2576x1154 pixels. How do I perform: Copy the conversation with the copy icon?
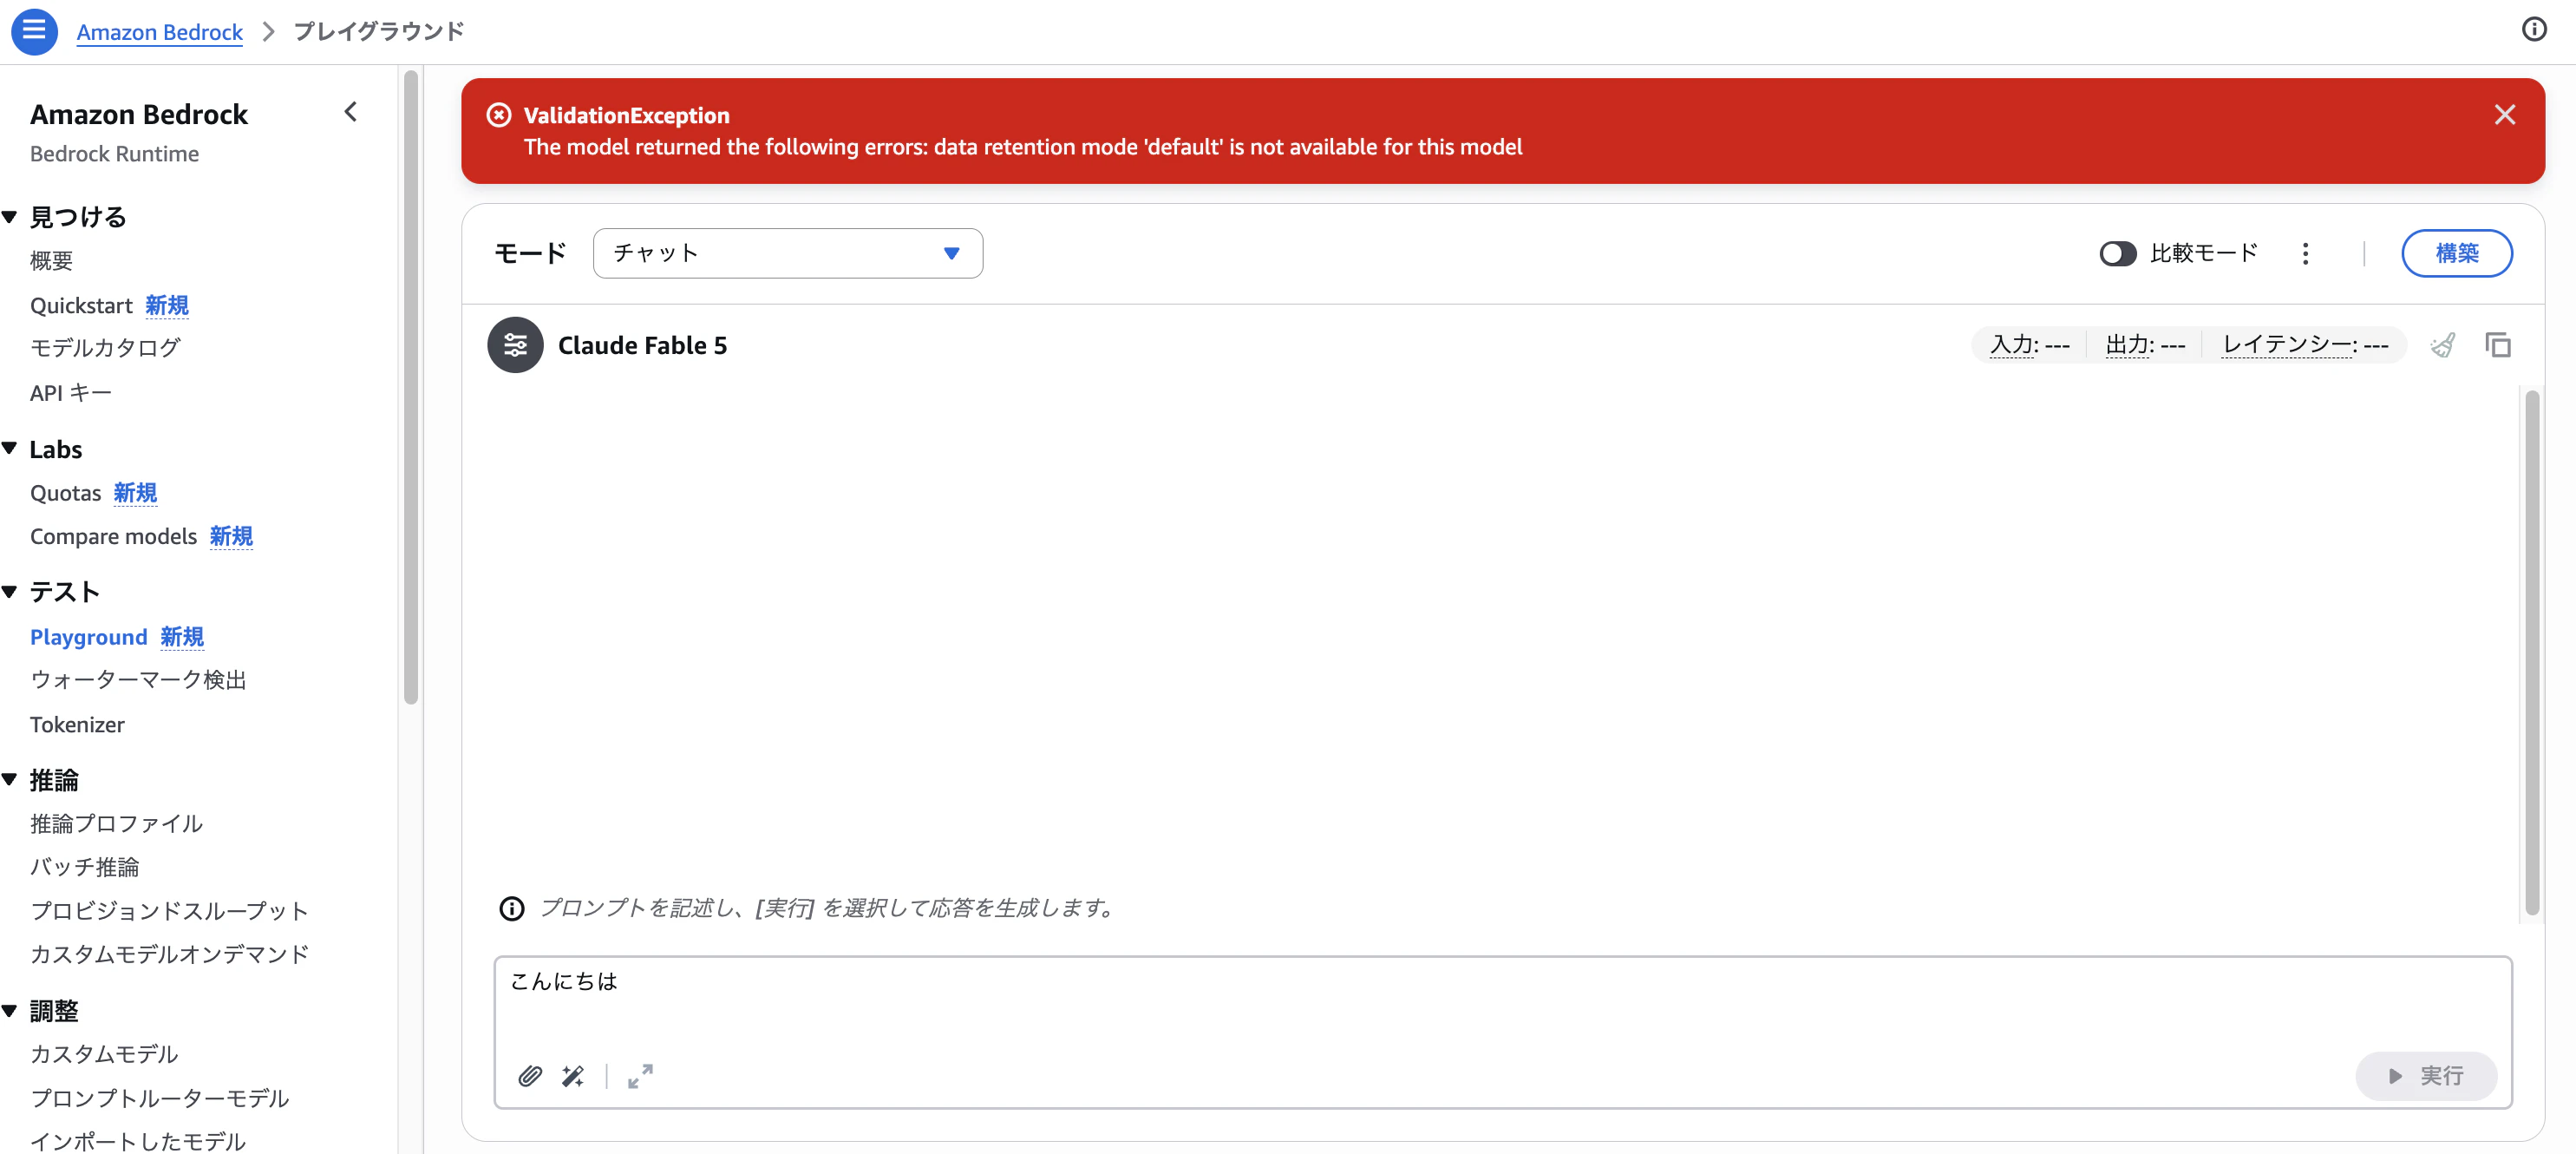click(x=2497, y=345)
